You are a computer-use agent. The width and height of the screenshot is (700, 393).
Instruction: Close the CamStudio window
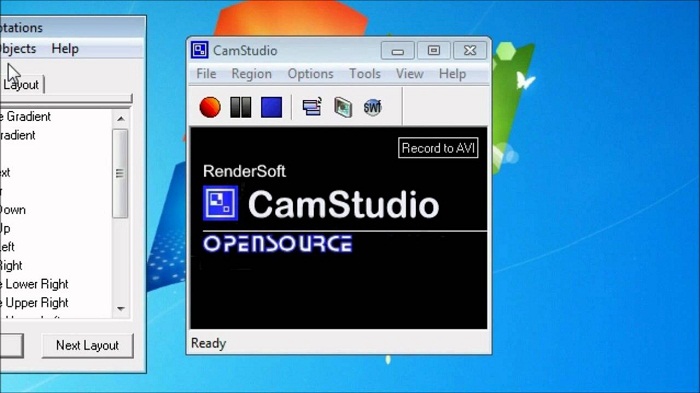pos(470,50)
